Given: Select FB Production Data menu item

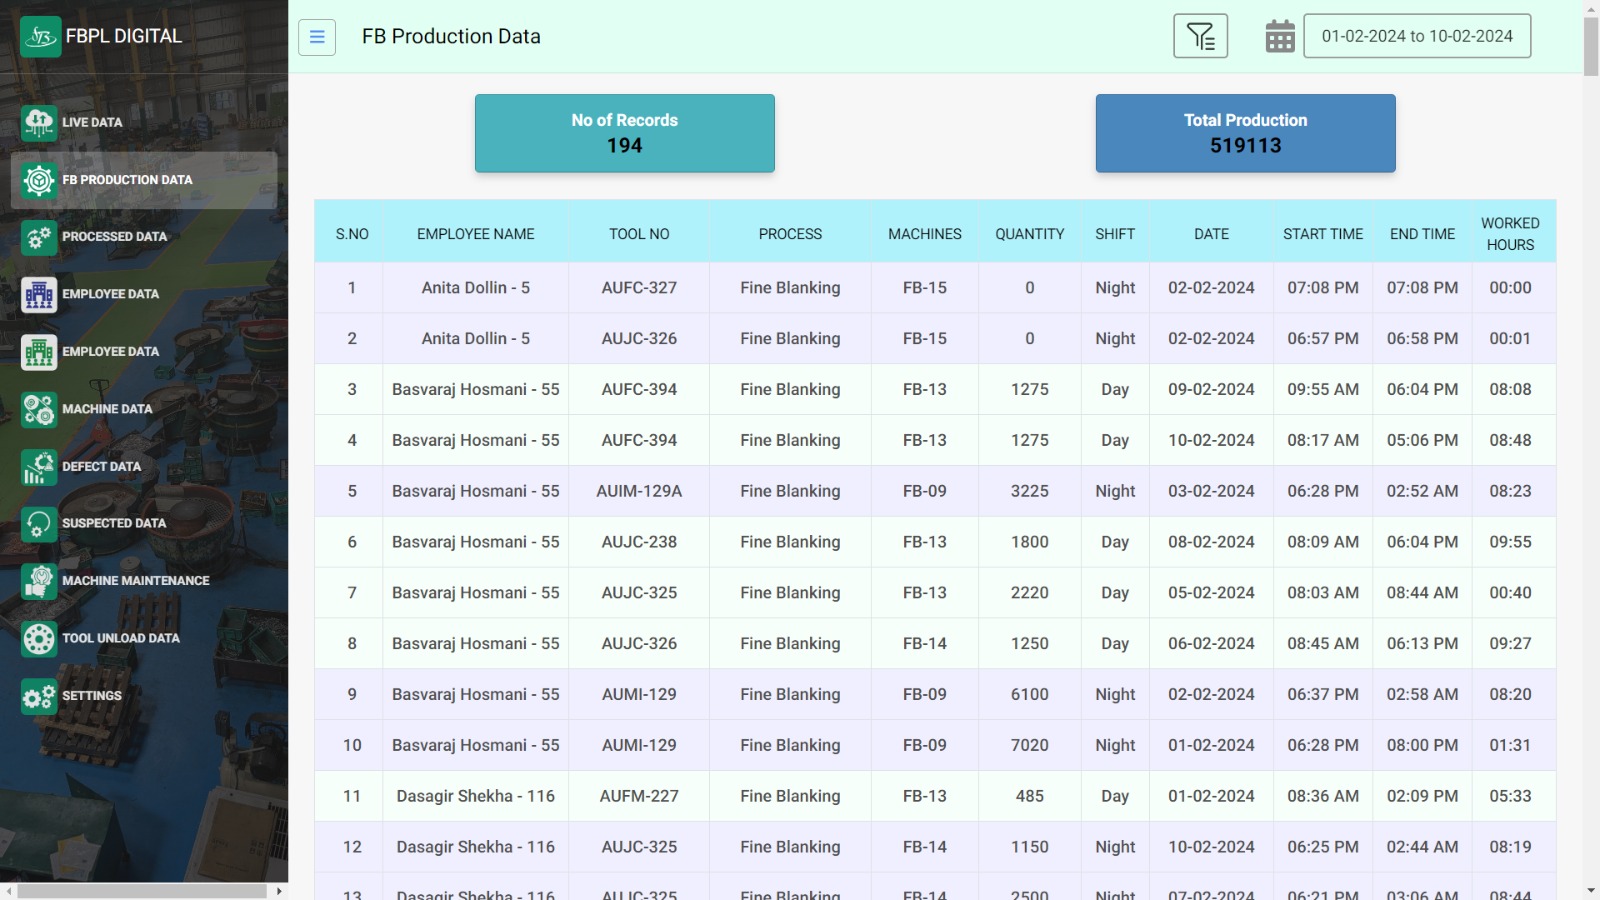Looking at the screenshot, I should point(144,180).
